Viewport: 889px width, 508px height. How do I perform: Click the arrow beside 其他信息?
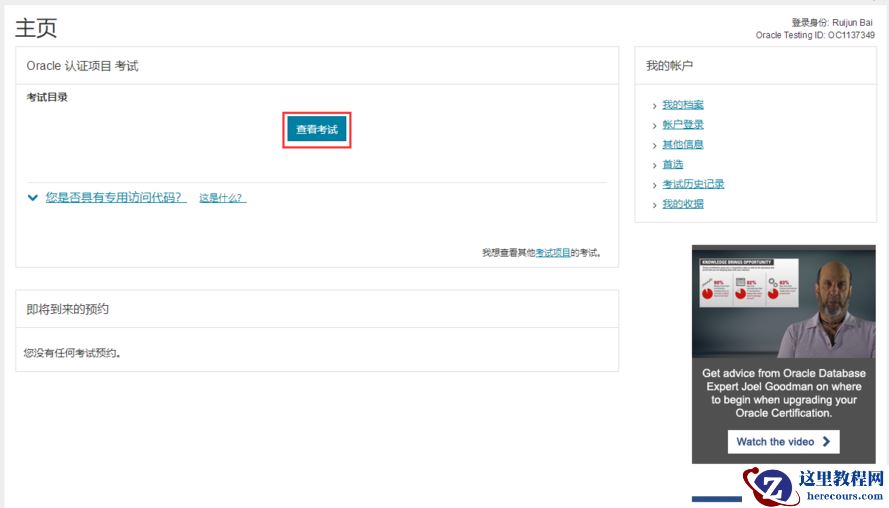click(654, 146)
